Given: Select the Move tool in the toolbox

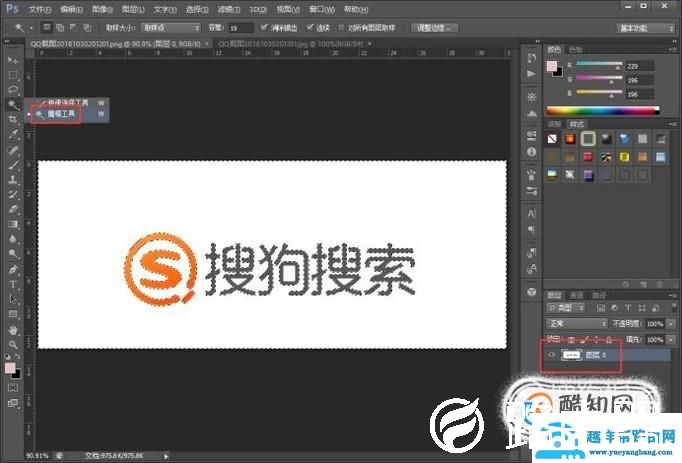Looking at the screenshot, I should pyautogui.click(x=13, y=60).
